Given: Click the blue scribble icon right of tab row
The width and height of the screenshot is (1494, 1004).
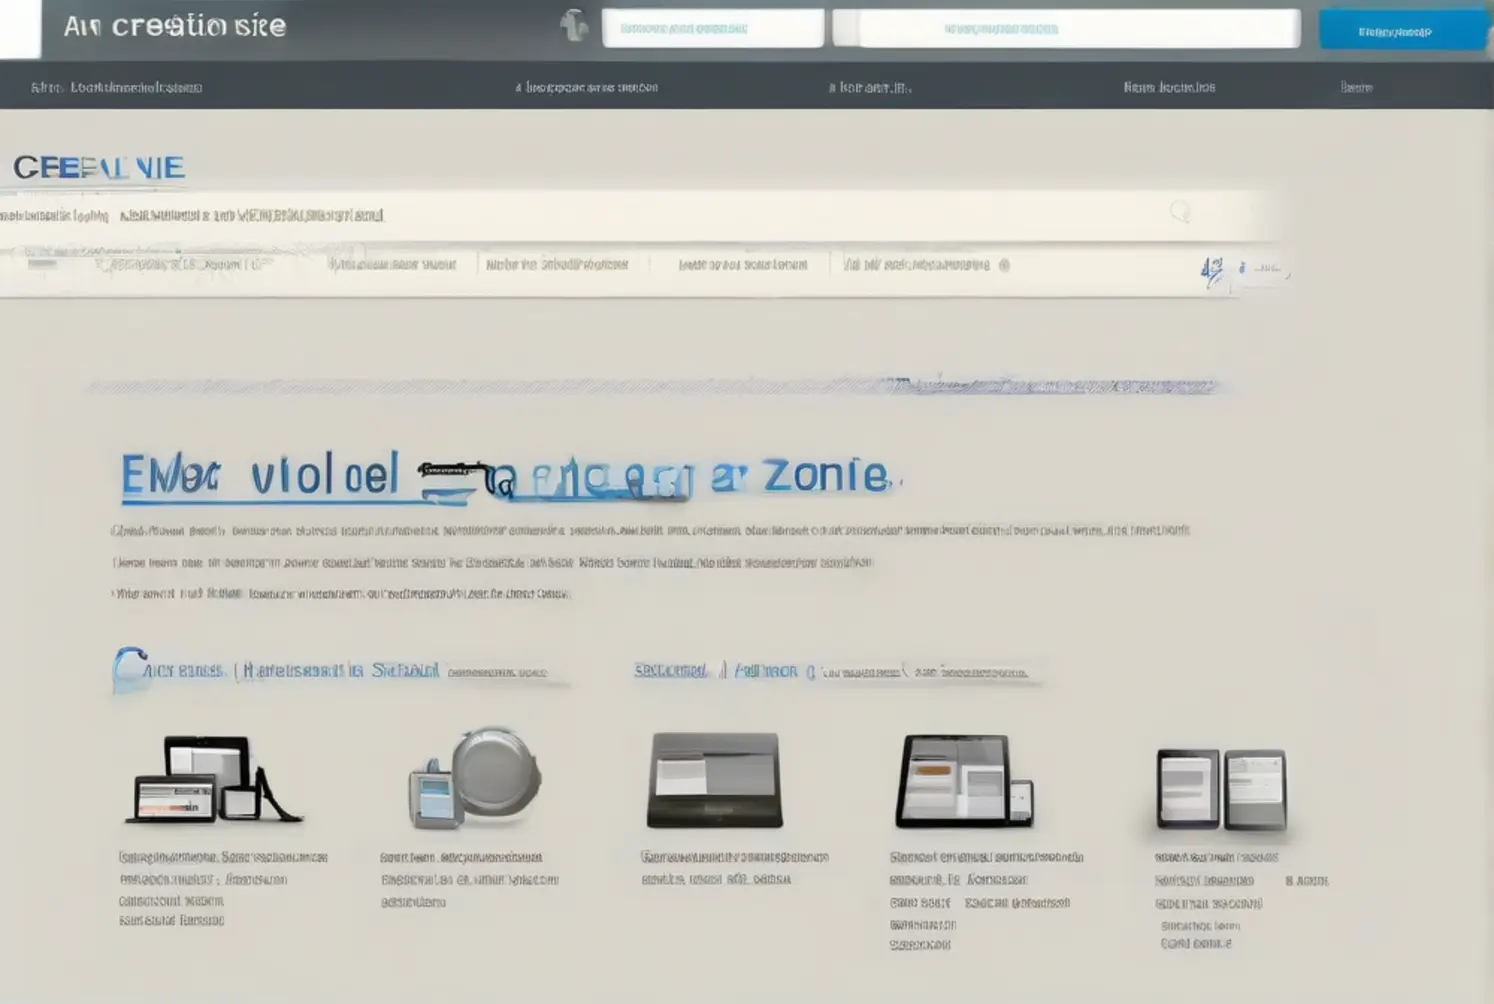Looking at the screenshot, I should (1212, 270).
